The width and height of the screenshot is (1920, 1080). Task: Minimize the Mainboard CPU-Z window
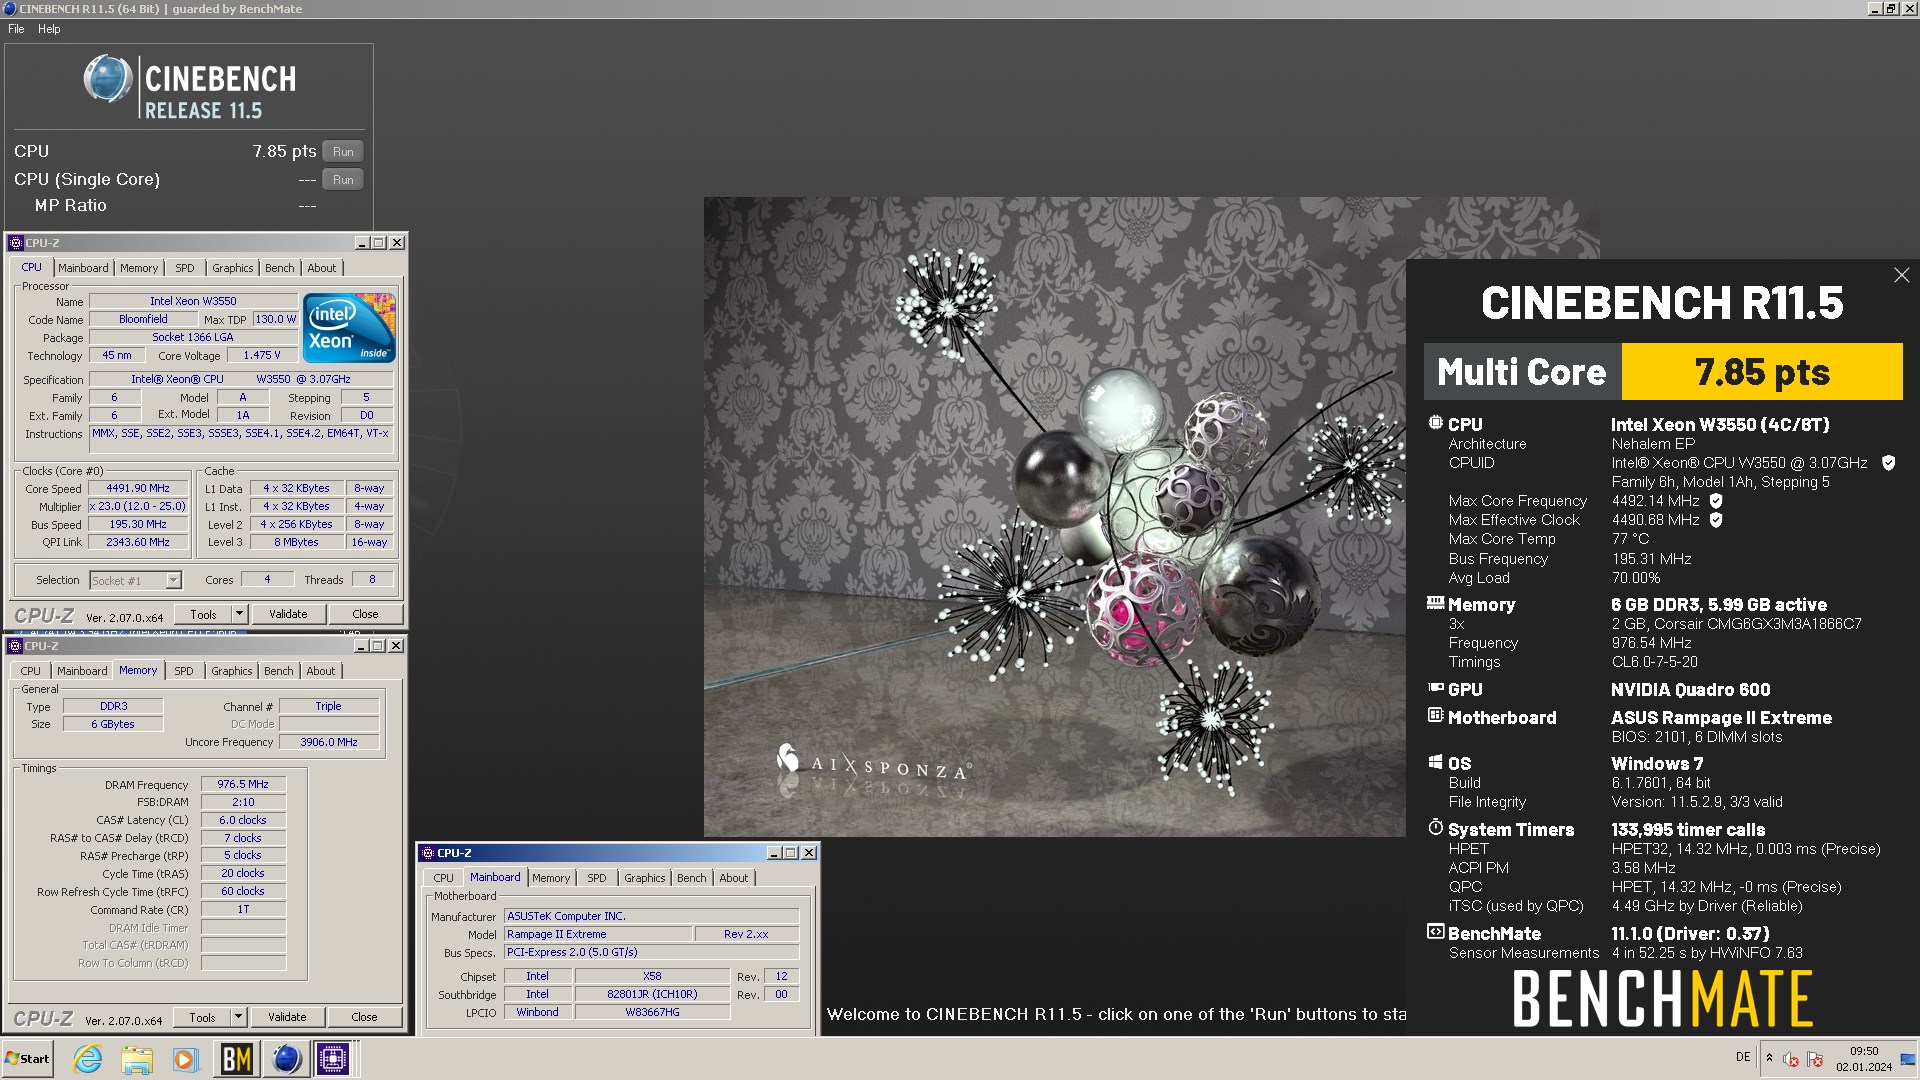point(774,853)
